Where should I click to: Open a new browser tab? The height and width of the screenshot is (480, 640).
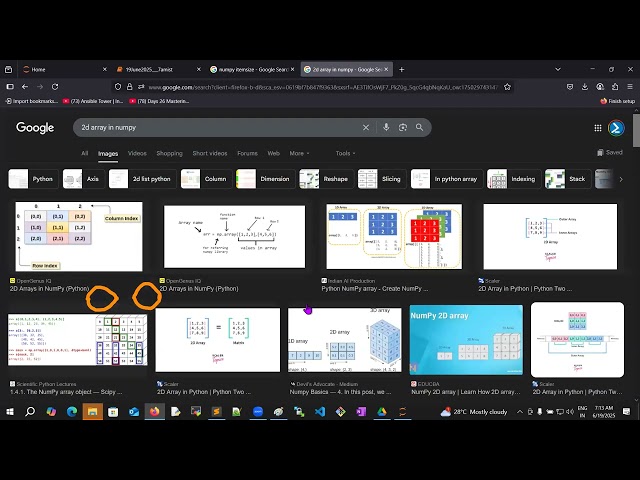402,69
